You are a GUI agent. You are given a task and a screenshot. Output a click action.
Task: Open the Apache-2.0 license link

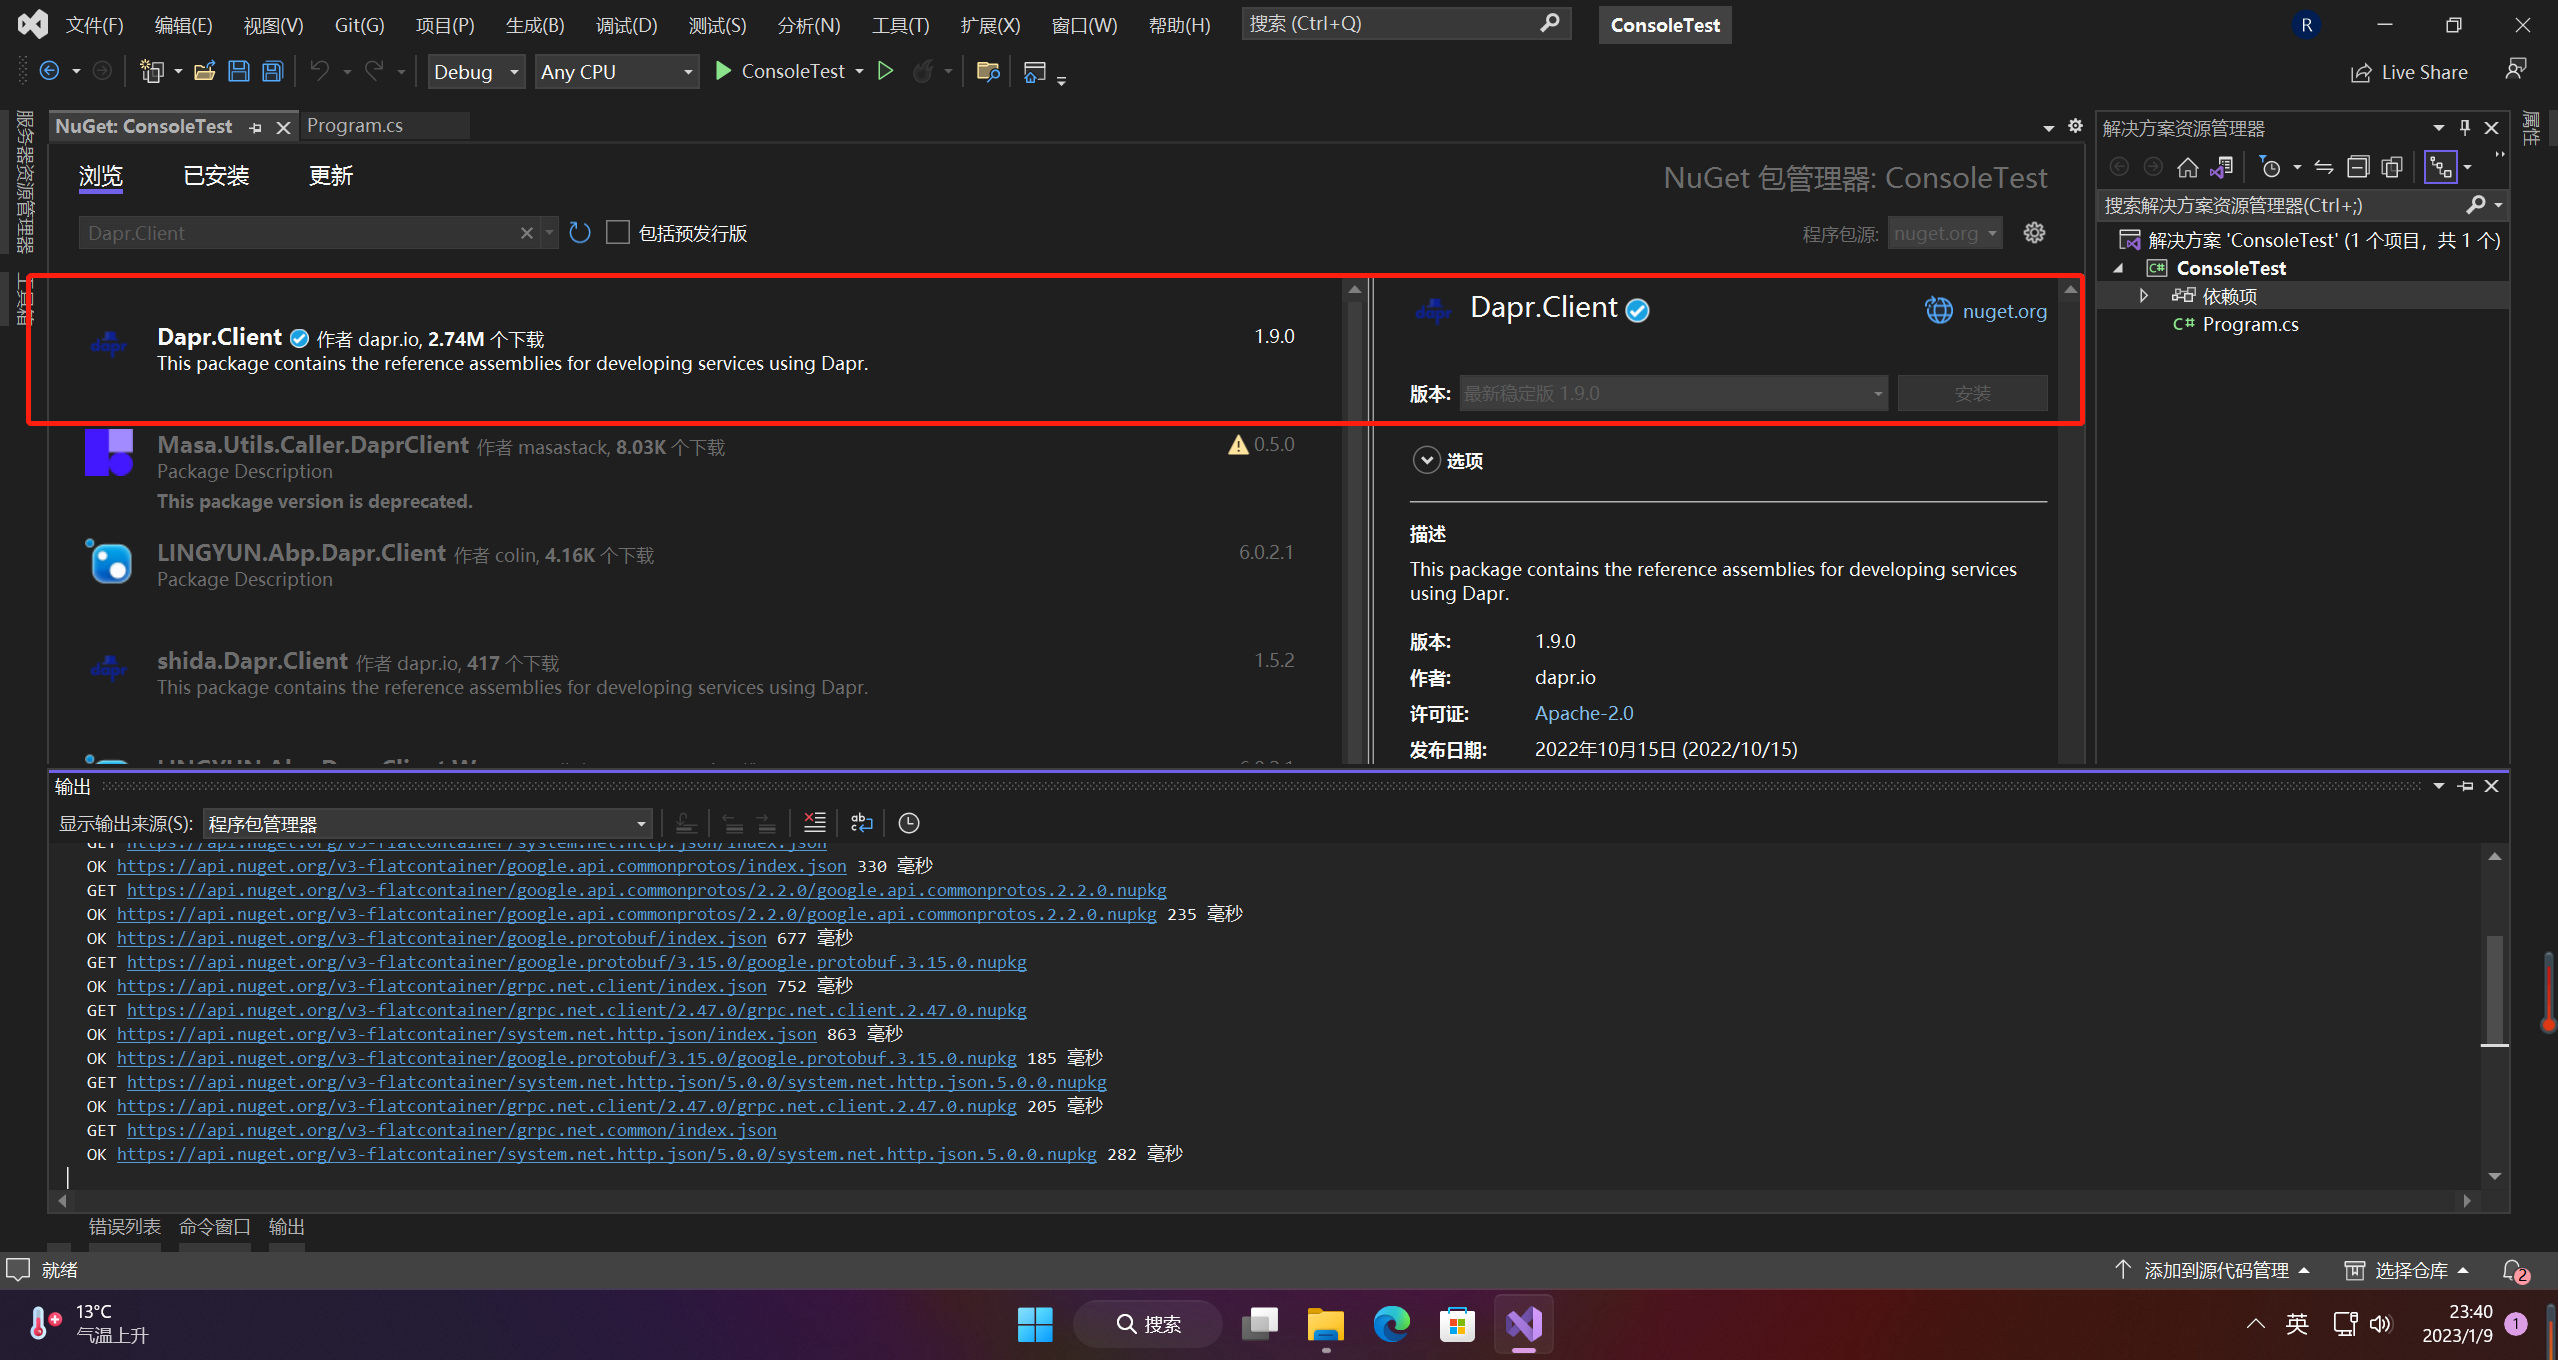click(1584, 713)
